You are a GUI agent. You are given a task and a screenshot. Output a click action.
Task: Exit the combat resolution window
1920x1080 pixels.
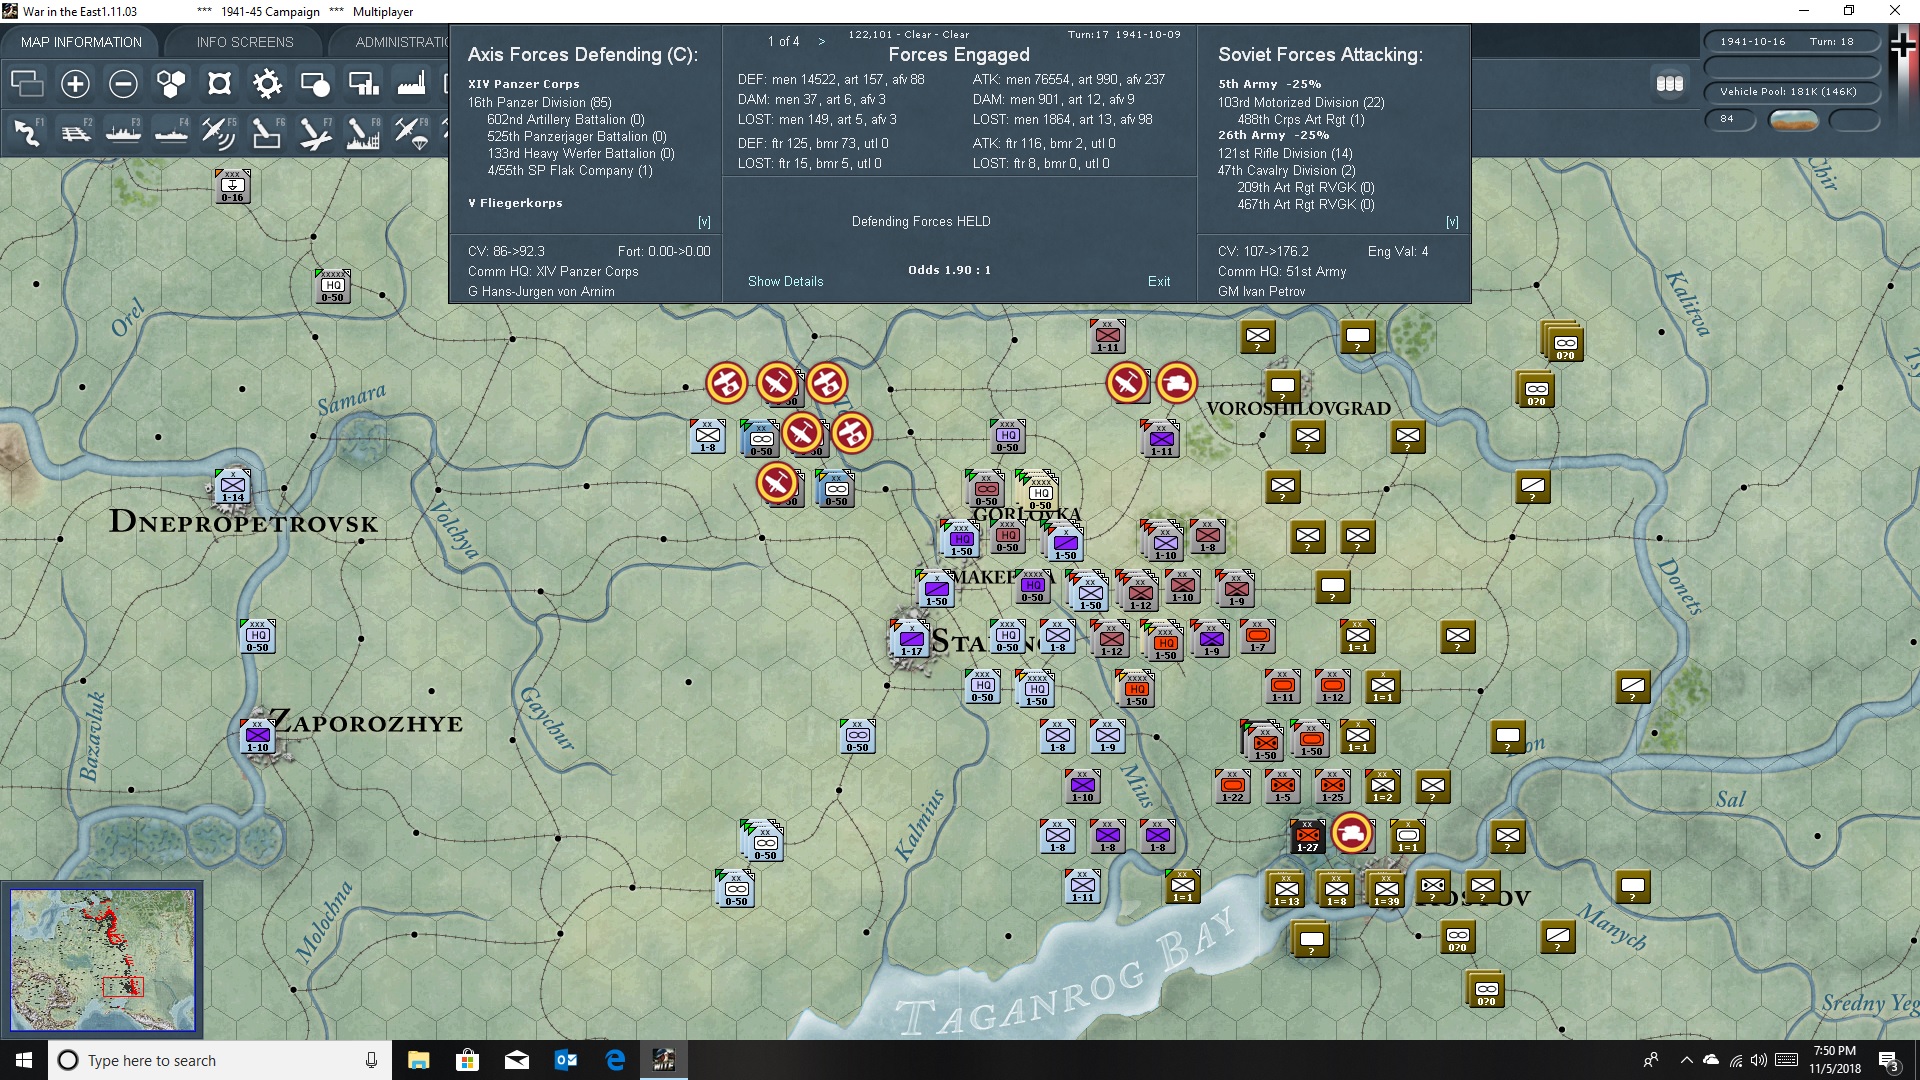(x=1159, y=281)
